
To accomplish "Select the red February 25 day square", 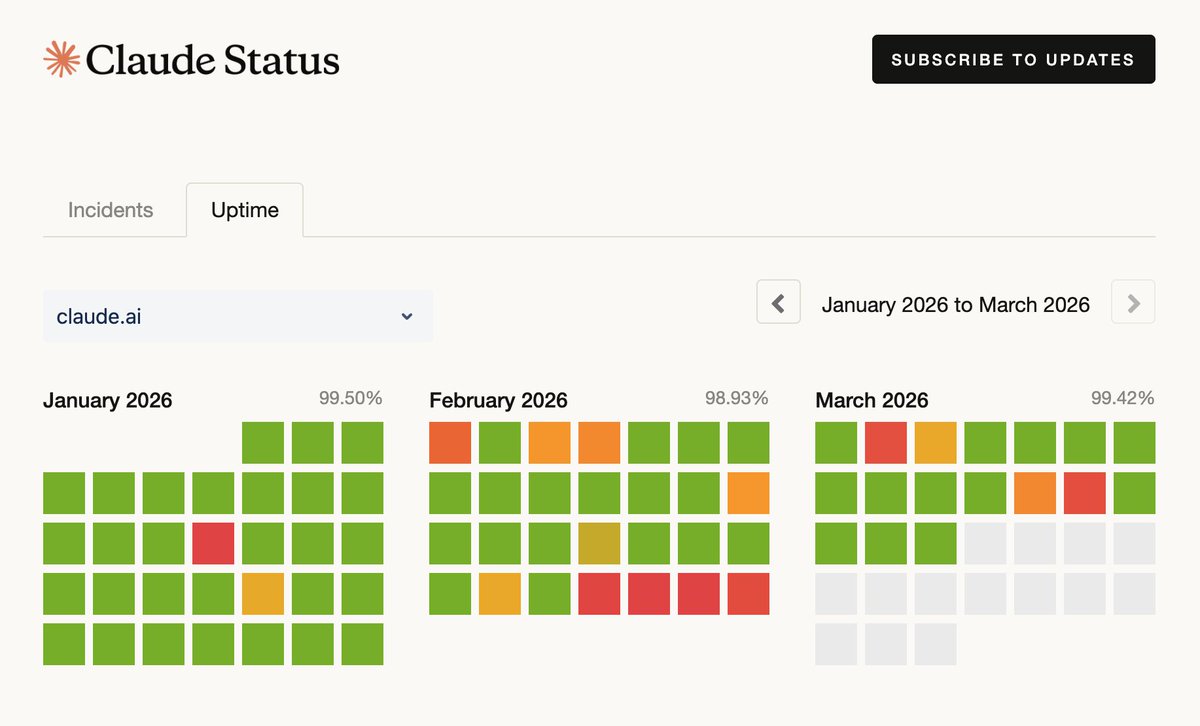I will point(599,593).
